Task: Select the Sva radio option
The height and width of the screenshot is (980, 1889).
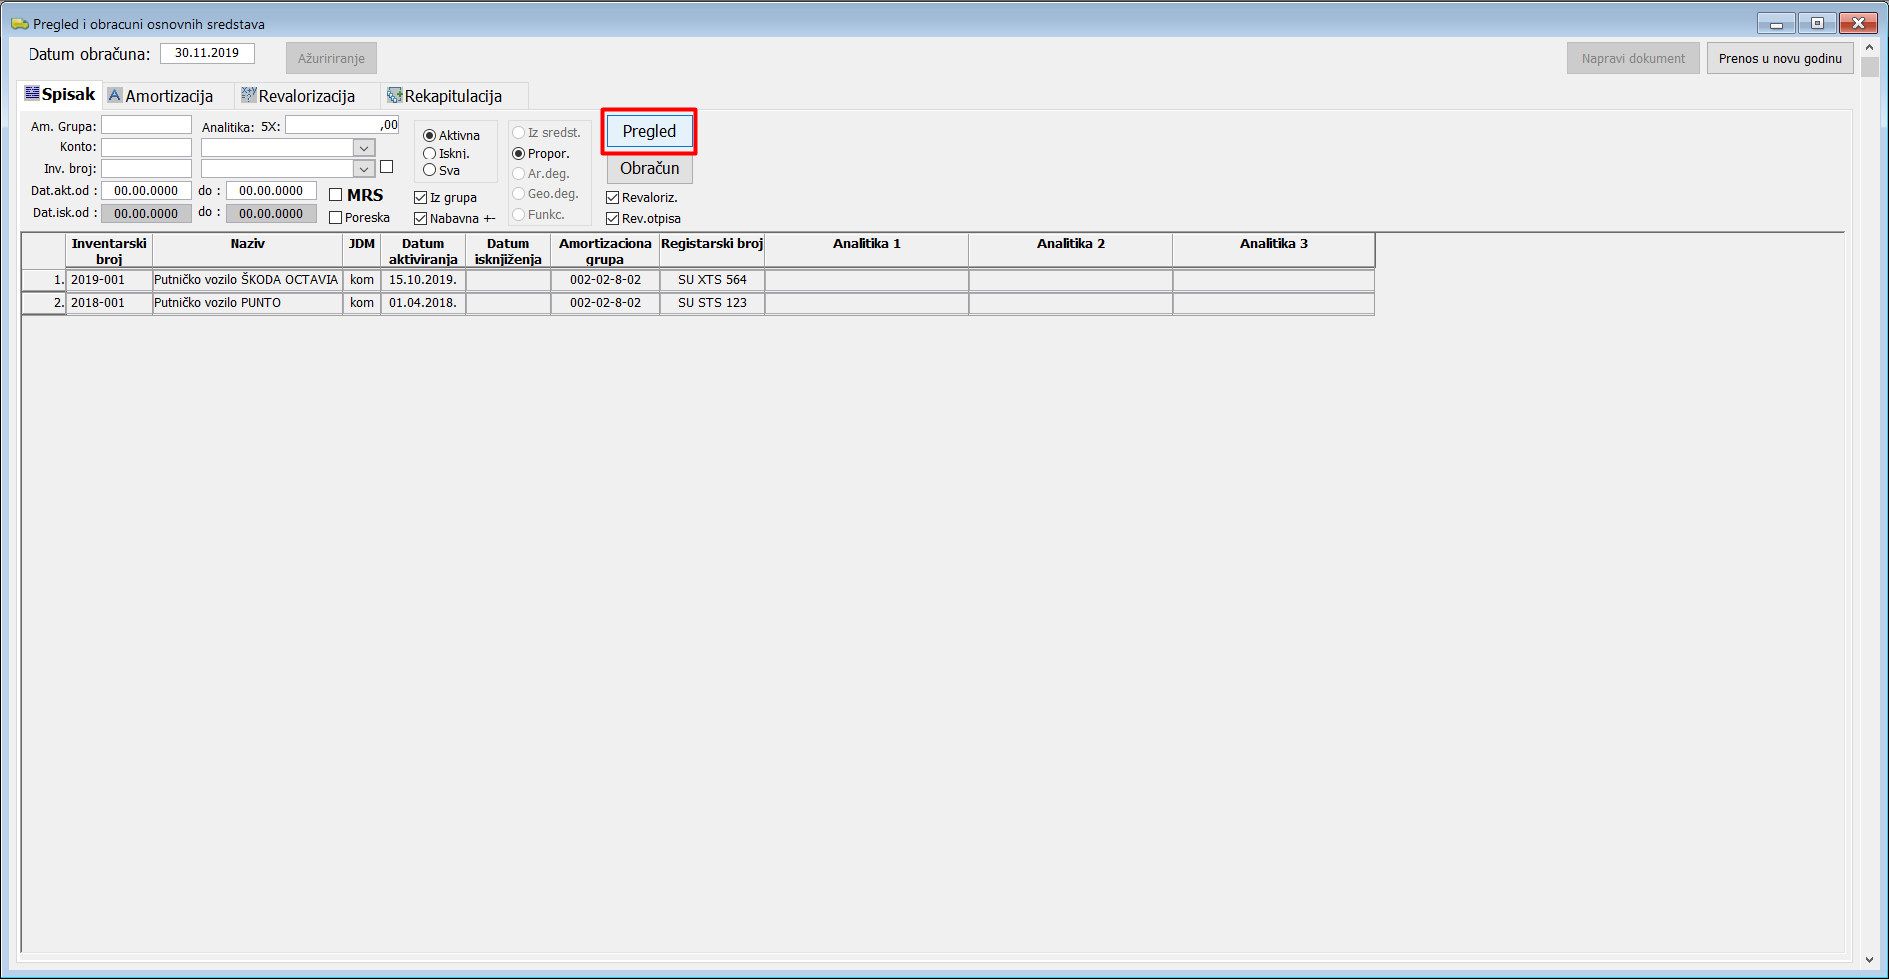Action: click(x=430, y=171)
